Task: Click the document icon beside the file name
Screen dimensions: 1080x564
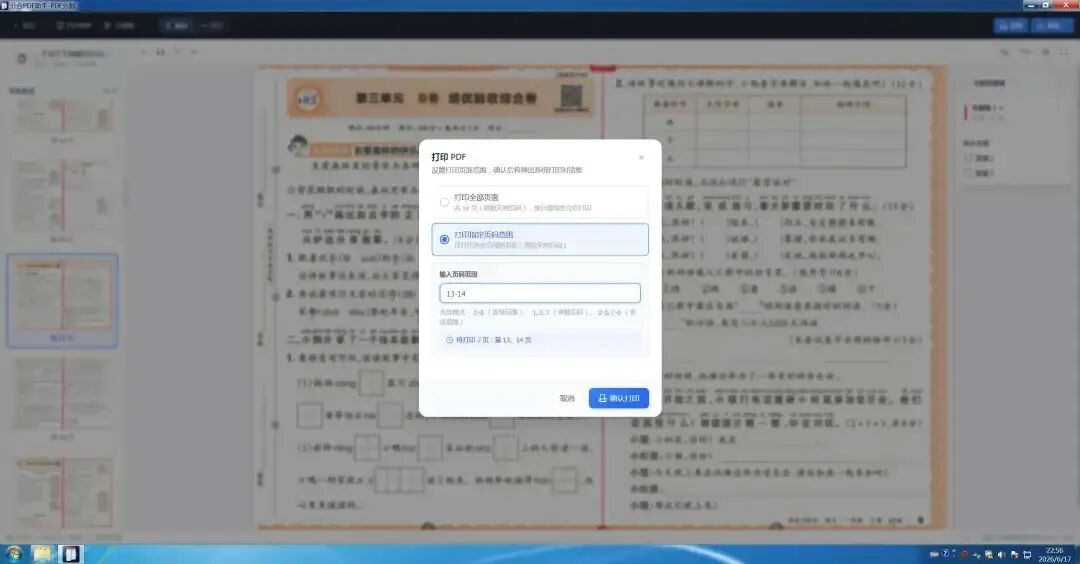Action: coord(21,59)
